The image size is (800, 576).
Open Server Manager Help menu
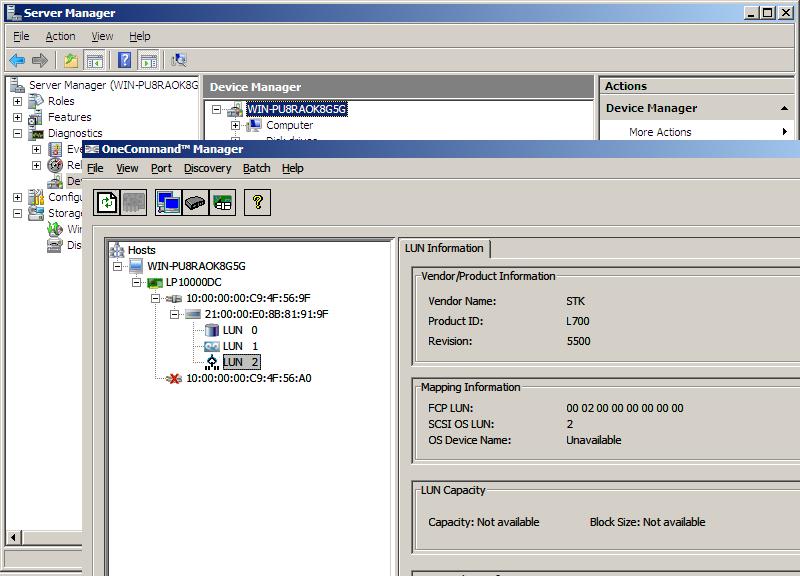(139, 36)
